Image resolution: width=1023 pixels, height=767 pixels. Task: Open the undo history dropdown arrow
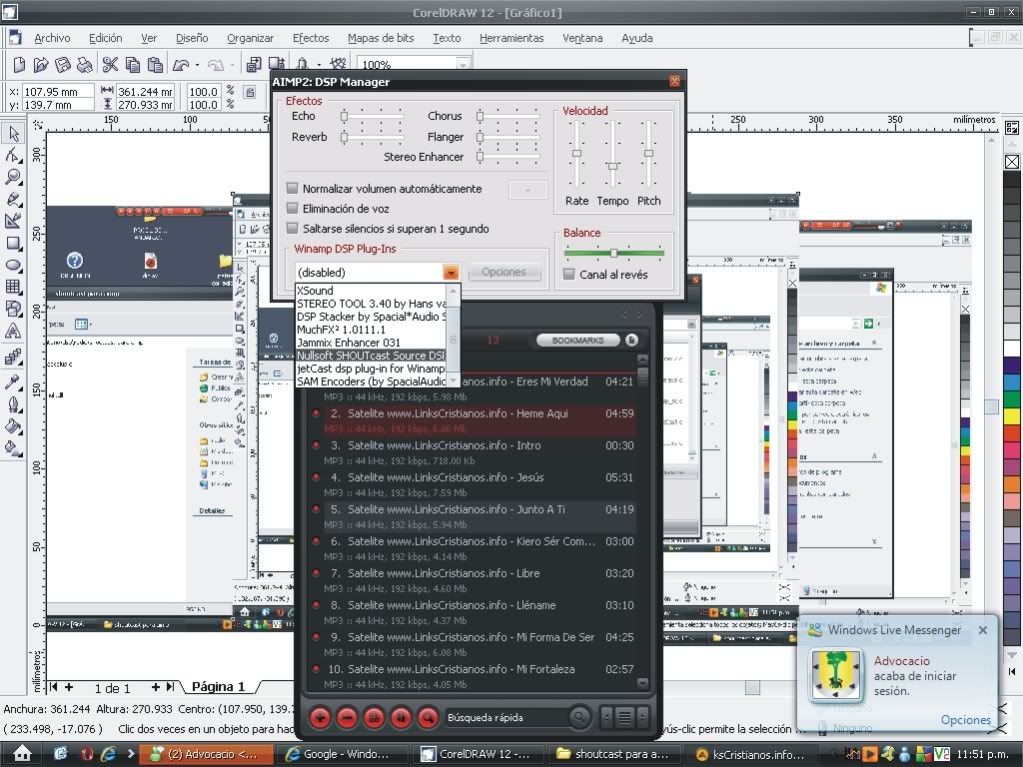(x=197, y=65)
